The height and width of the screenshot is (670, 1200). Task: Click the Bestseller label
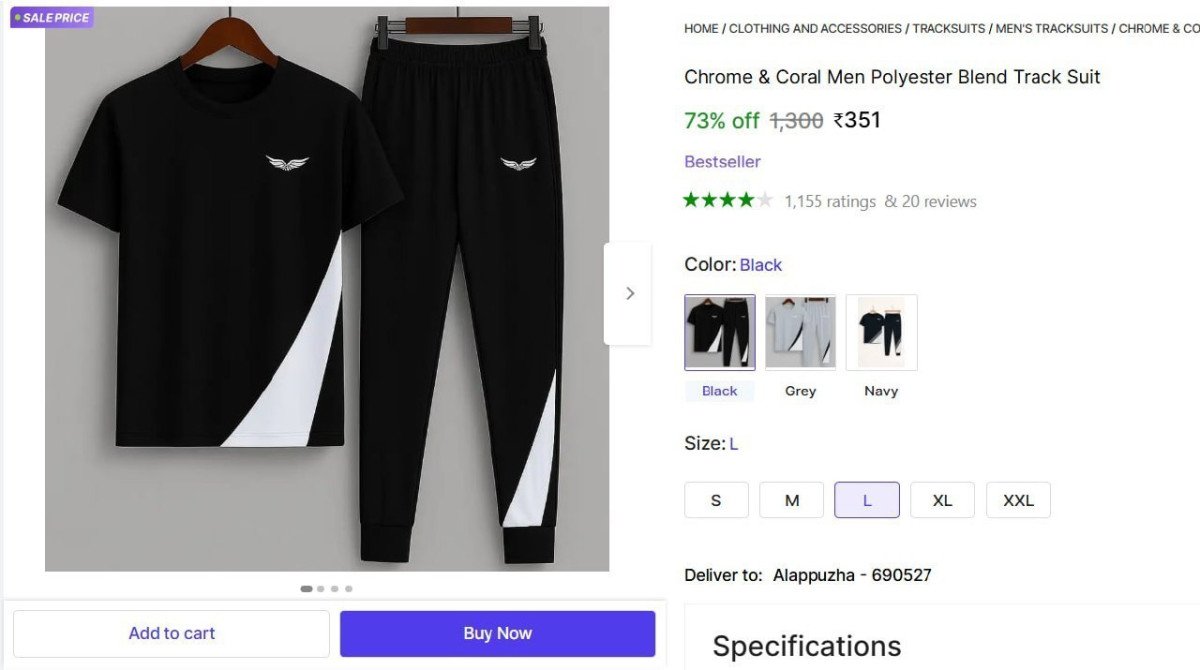pyautogui.click(x=722, y=161)
